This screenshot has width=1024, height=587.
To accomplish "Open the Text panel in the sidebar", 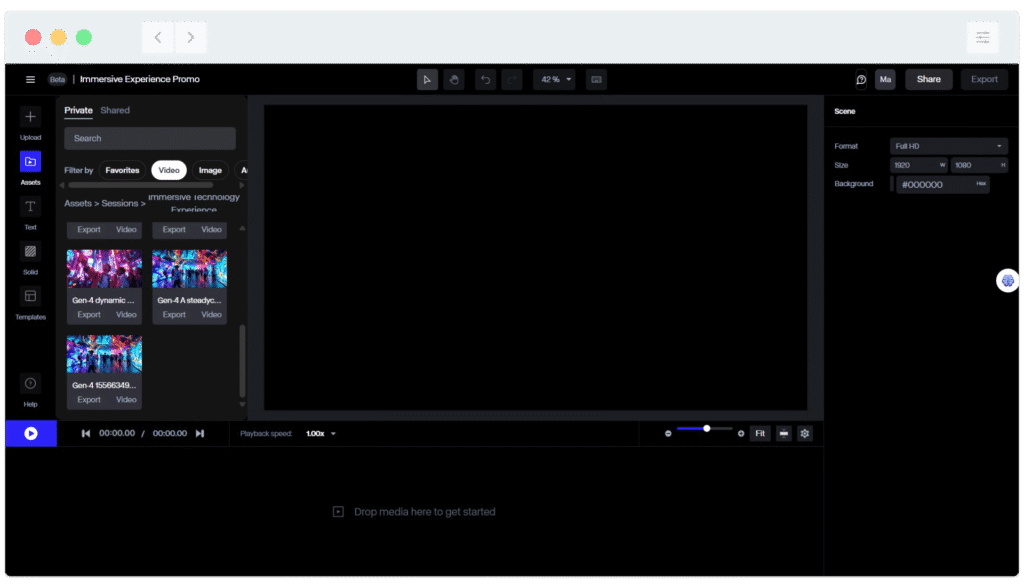I will (30, 213).
